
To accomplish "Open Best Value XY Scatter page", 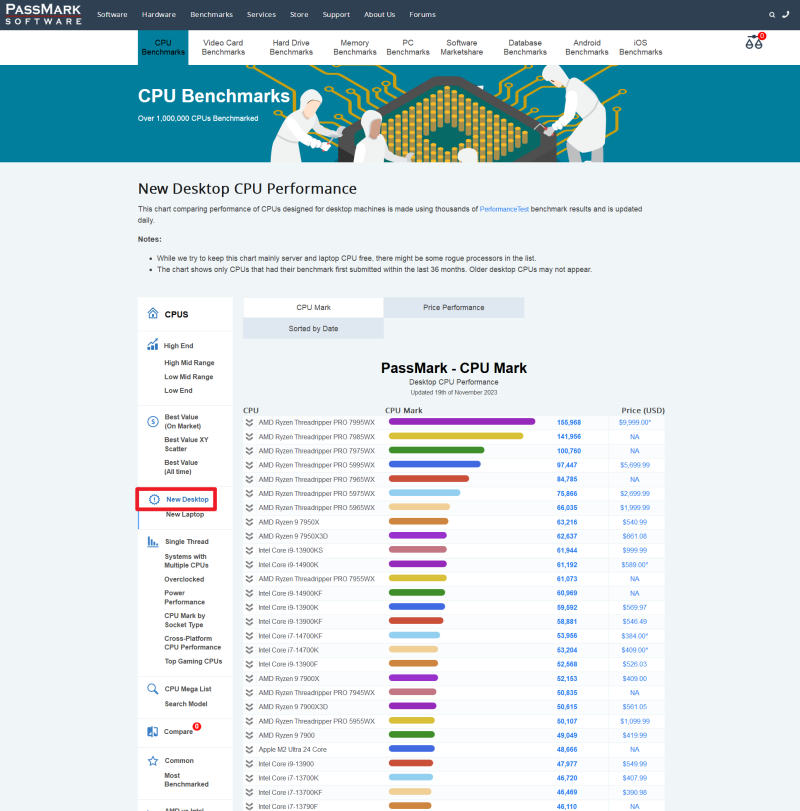I will pyautogui.click(x=186, y=444).
